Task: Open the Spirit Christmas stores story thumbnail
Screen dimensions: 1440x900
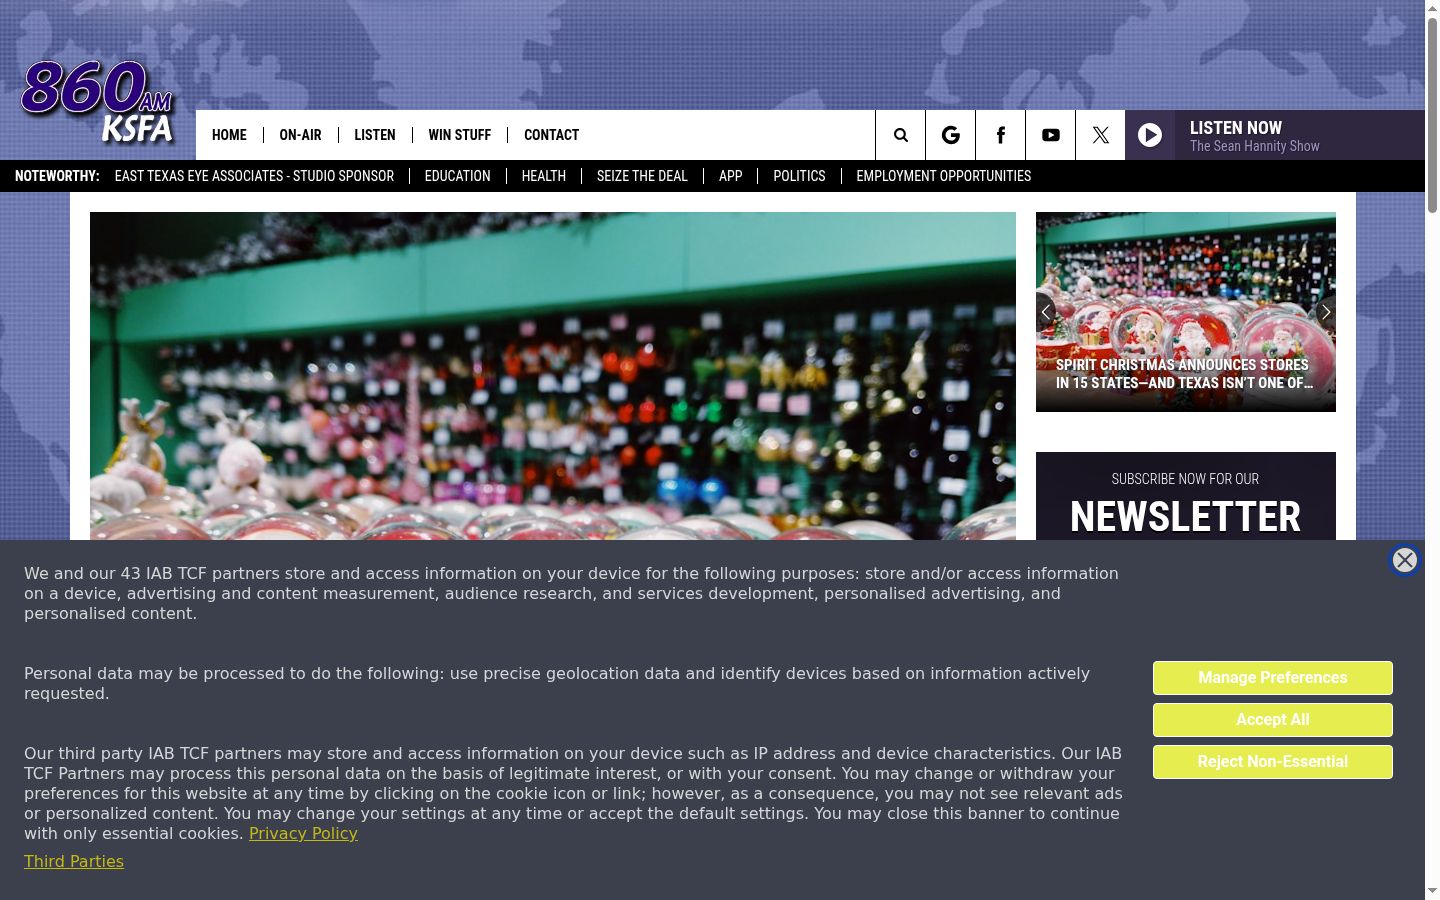Action: 1186,312
